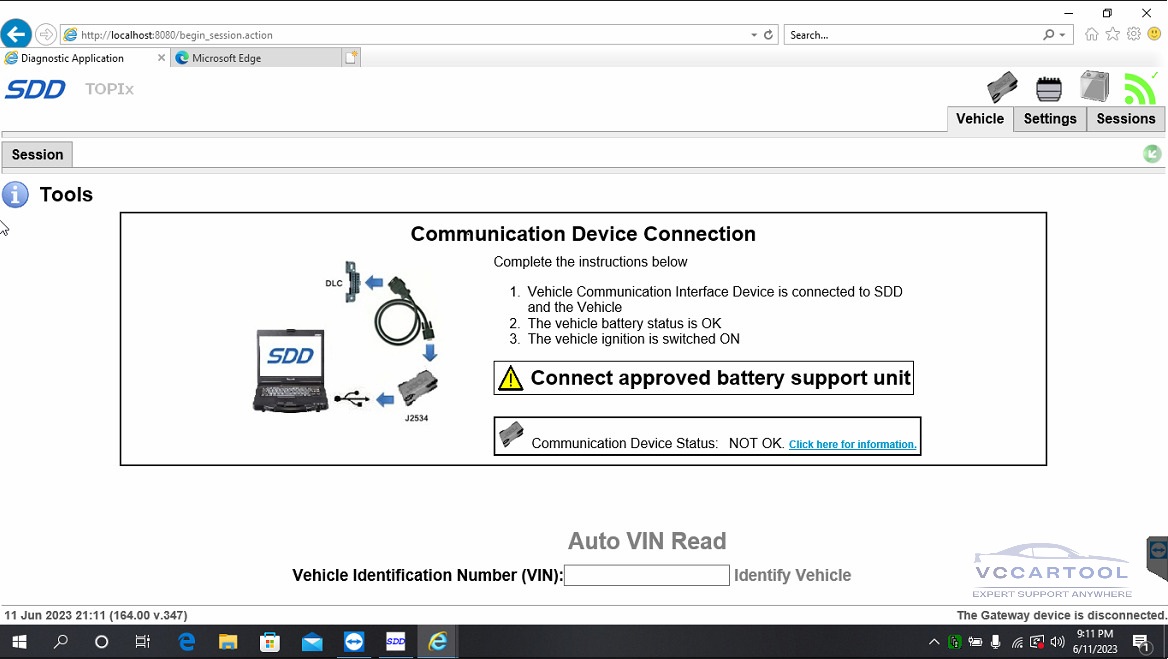
Task: Click the vehicle battery status icon
Action: [x=1094, y=87]
